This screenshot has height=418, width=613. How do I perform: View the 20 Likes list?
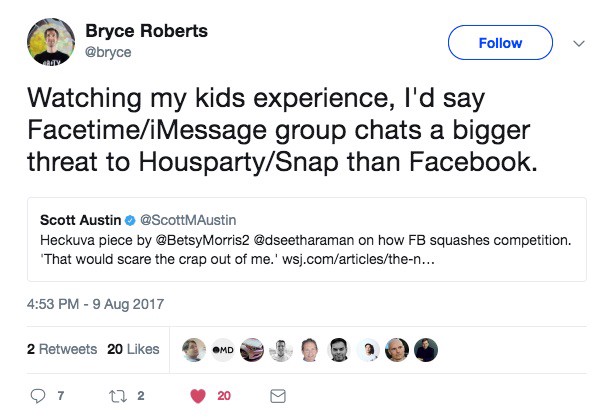click(x=133, y=349)
